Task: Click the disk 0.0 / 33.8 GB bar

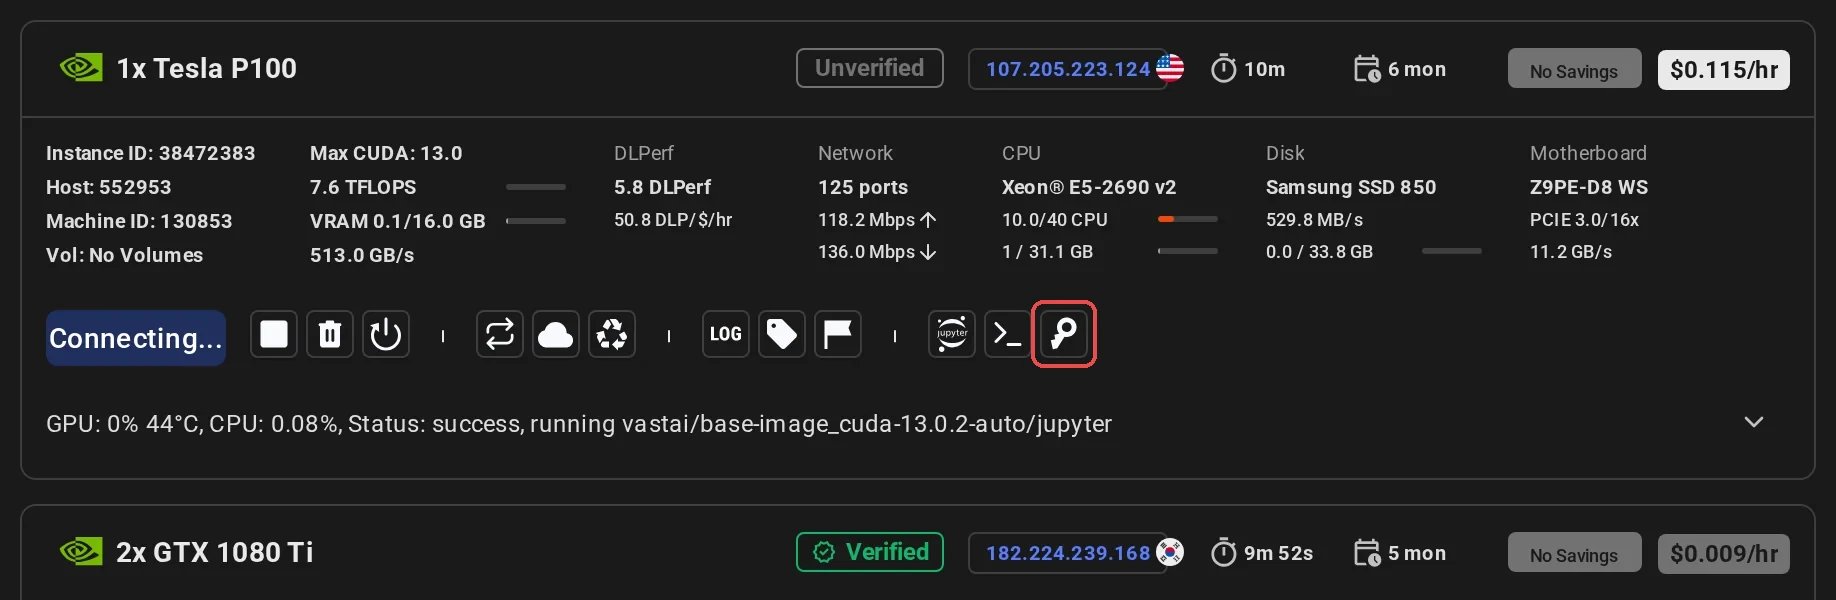Action: point(1452,251)
